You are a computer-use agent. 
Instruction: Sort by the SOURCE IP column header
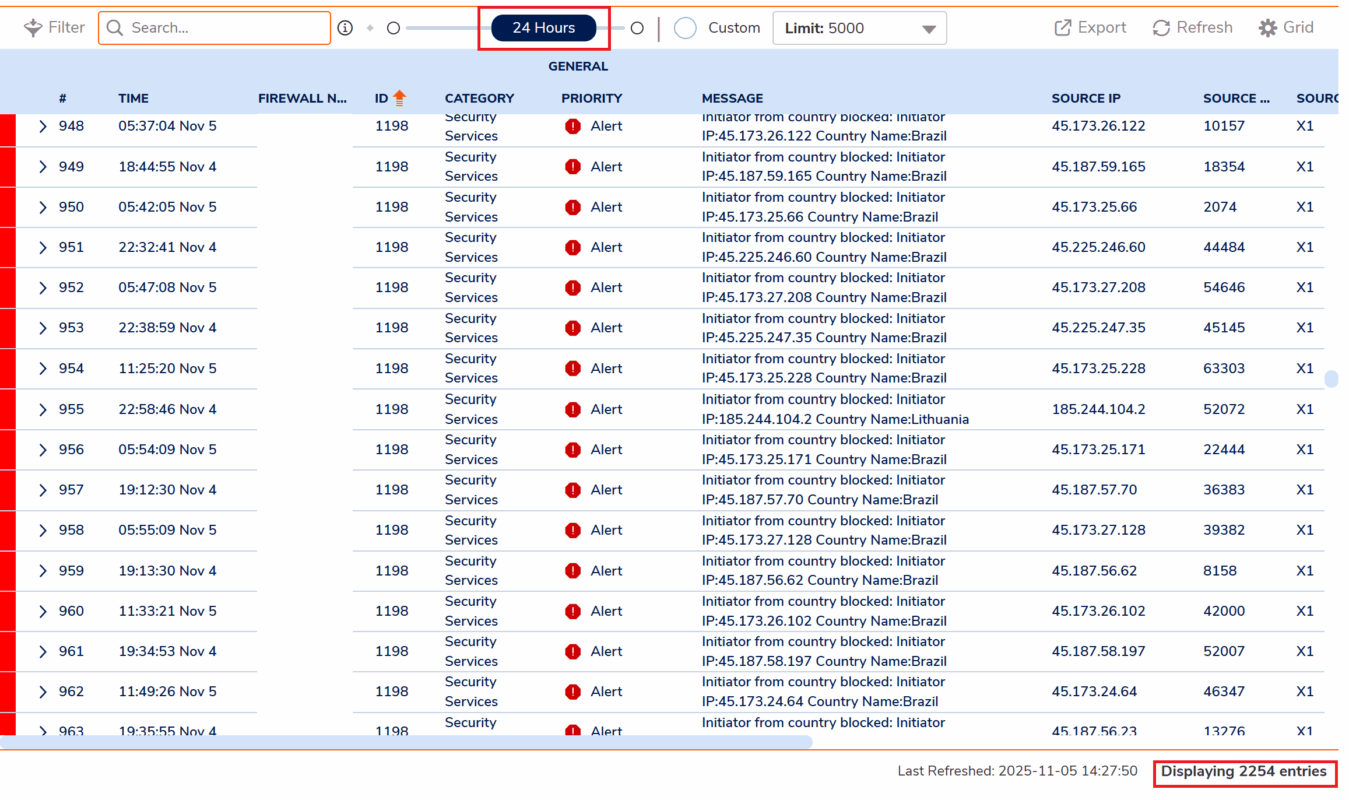click(x=1086, y=98)
